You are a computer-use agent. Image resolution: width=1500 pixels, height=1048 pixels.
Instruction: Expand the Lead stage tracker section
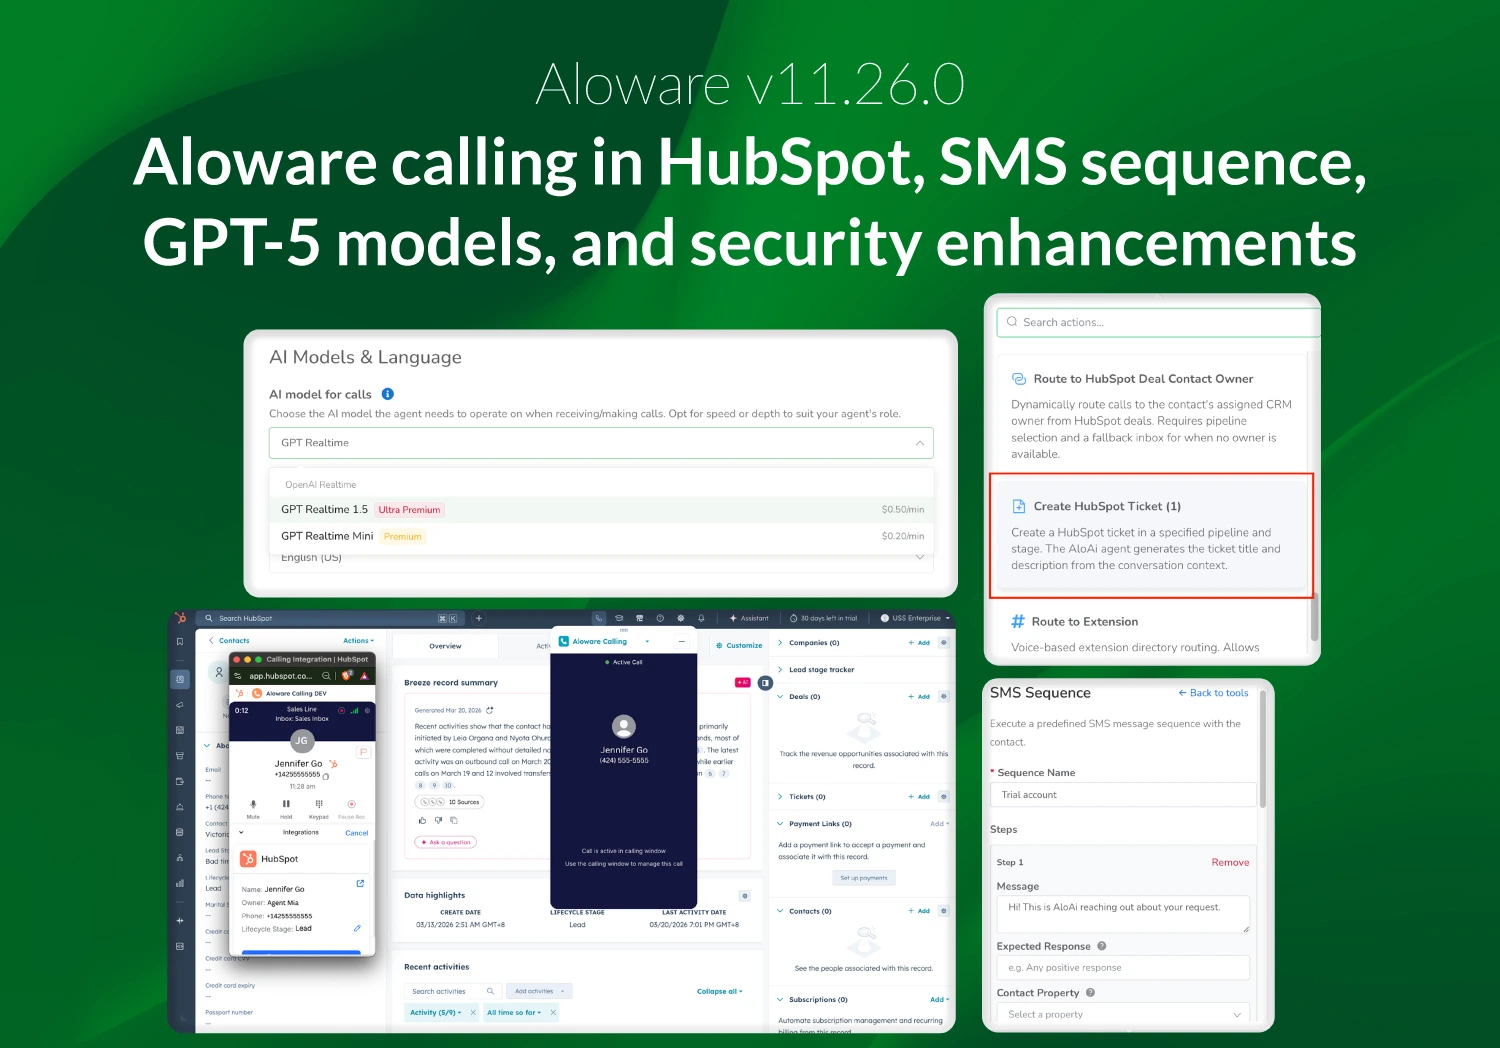coord(780,670)
